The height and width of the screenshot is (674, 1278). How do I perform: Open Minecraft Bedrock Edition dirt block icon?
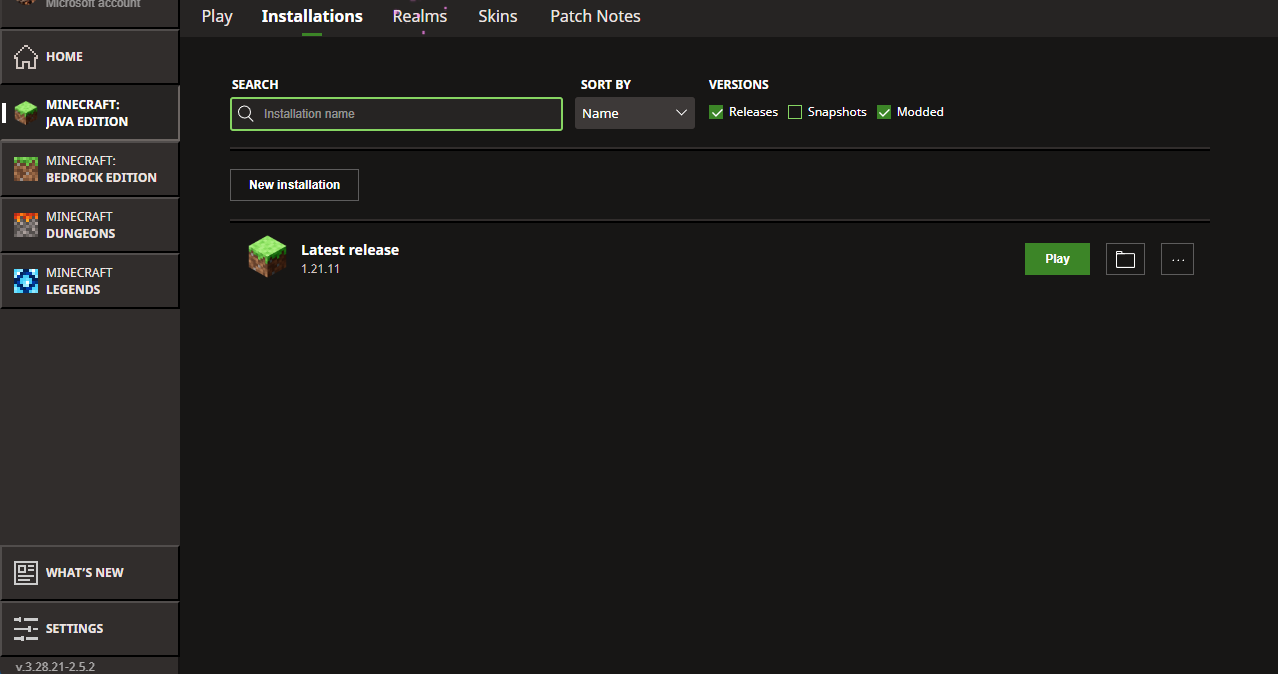click(x=26, y=169)
